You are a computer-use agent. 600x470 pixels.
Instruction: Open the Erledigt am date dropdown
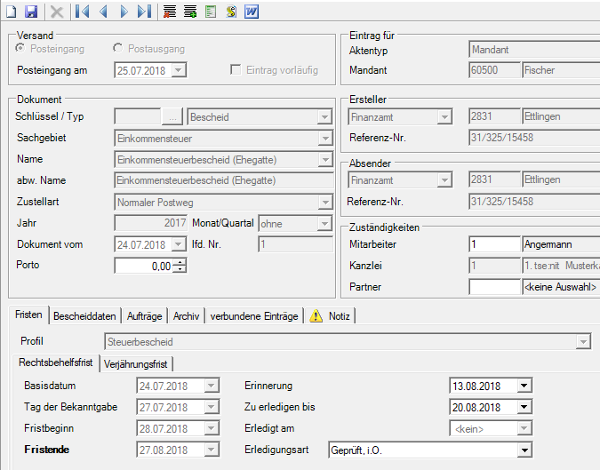point(524,428)
